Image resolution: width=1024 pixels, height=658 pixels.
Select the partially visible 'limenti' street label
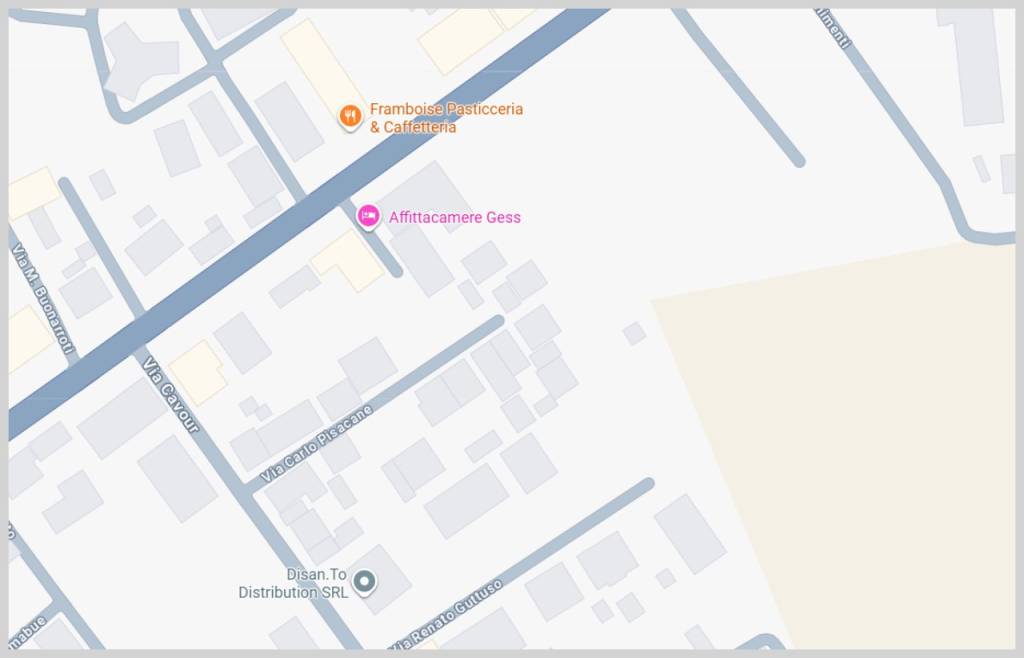835,28
